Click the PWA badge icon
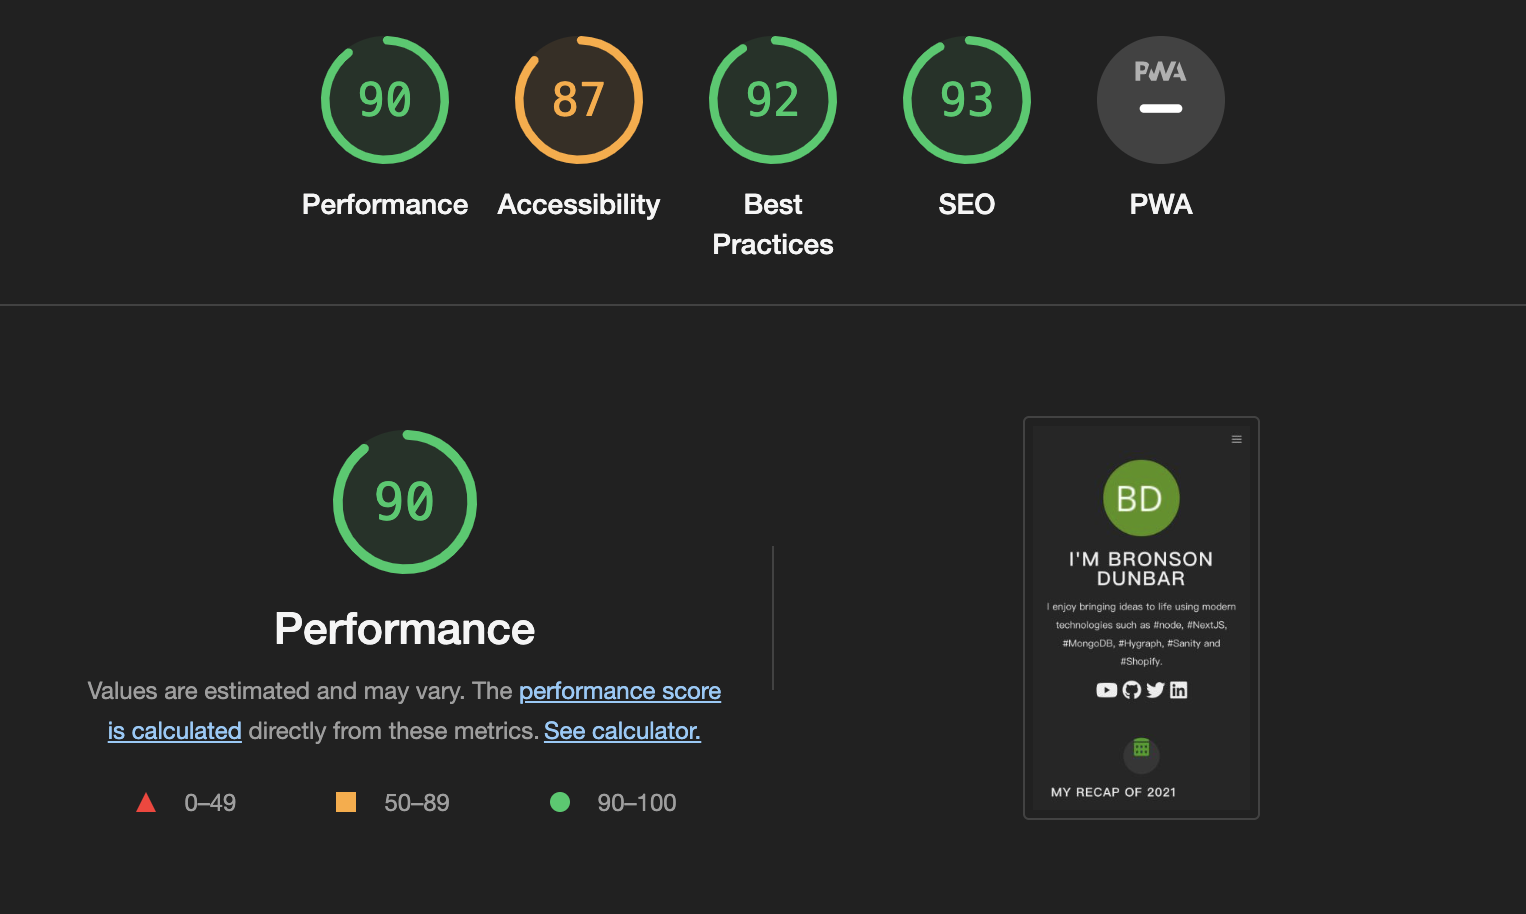 click(1161, 100)
